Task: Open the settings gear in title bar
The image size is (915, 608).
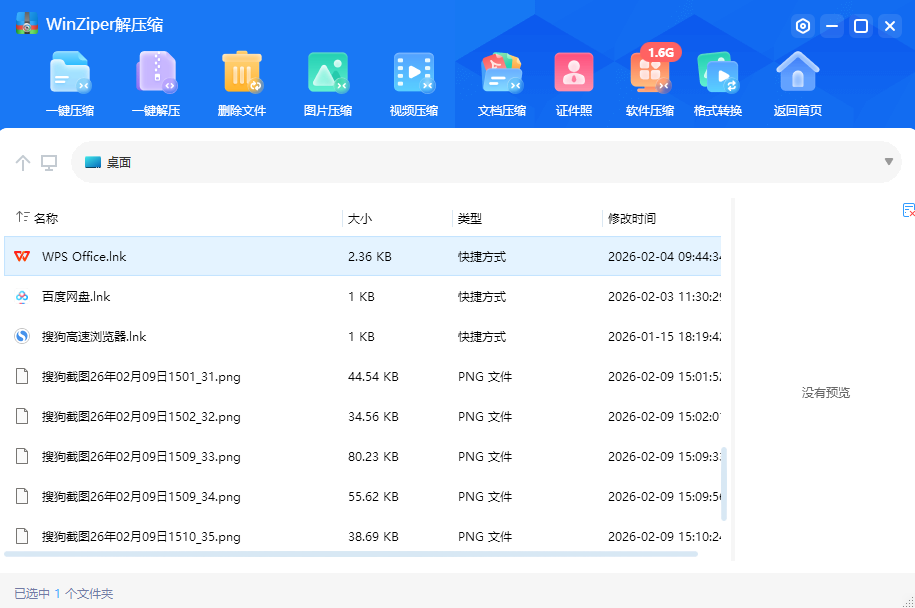Action: [802, 26]
